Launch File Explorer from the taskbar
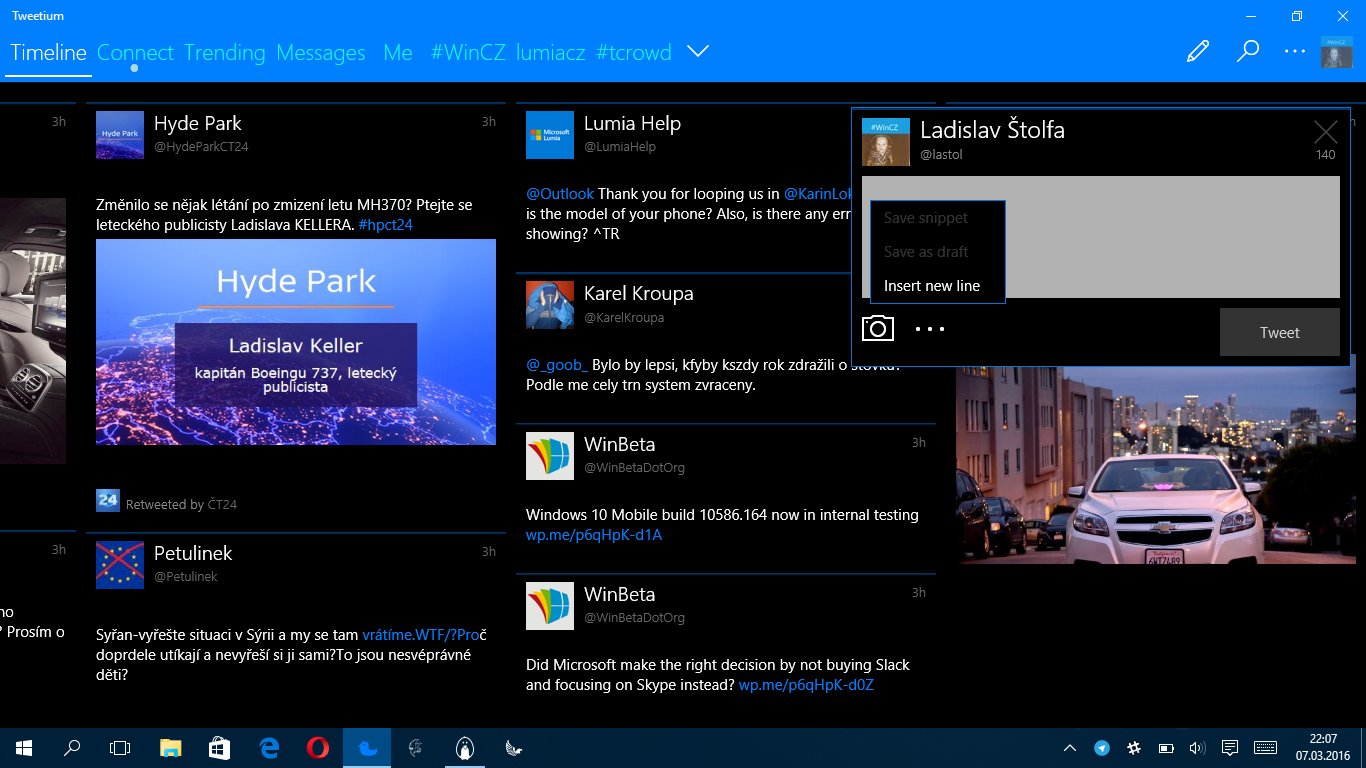This screenshot has height=768, width=1366. point(172,748)
